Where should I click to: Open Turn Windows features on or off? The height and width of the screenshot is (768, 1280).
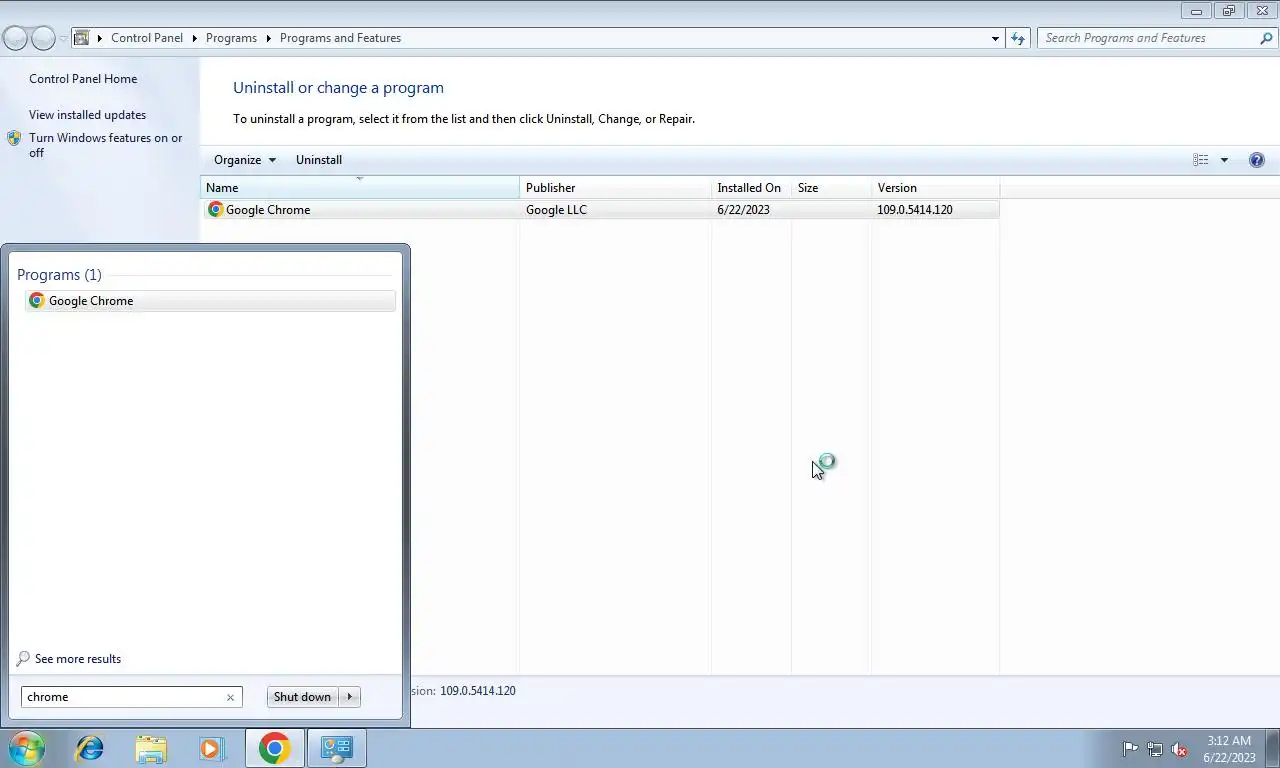pyautogui.click(x=105, y=145)
